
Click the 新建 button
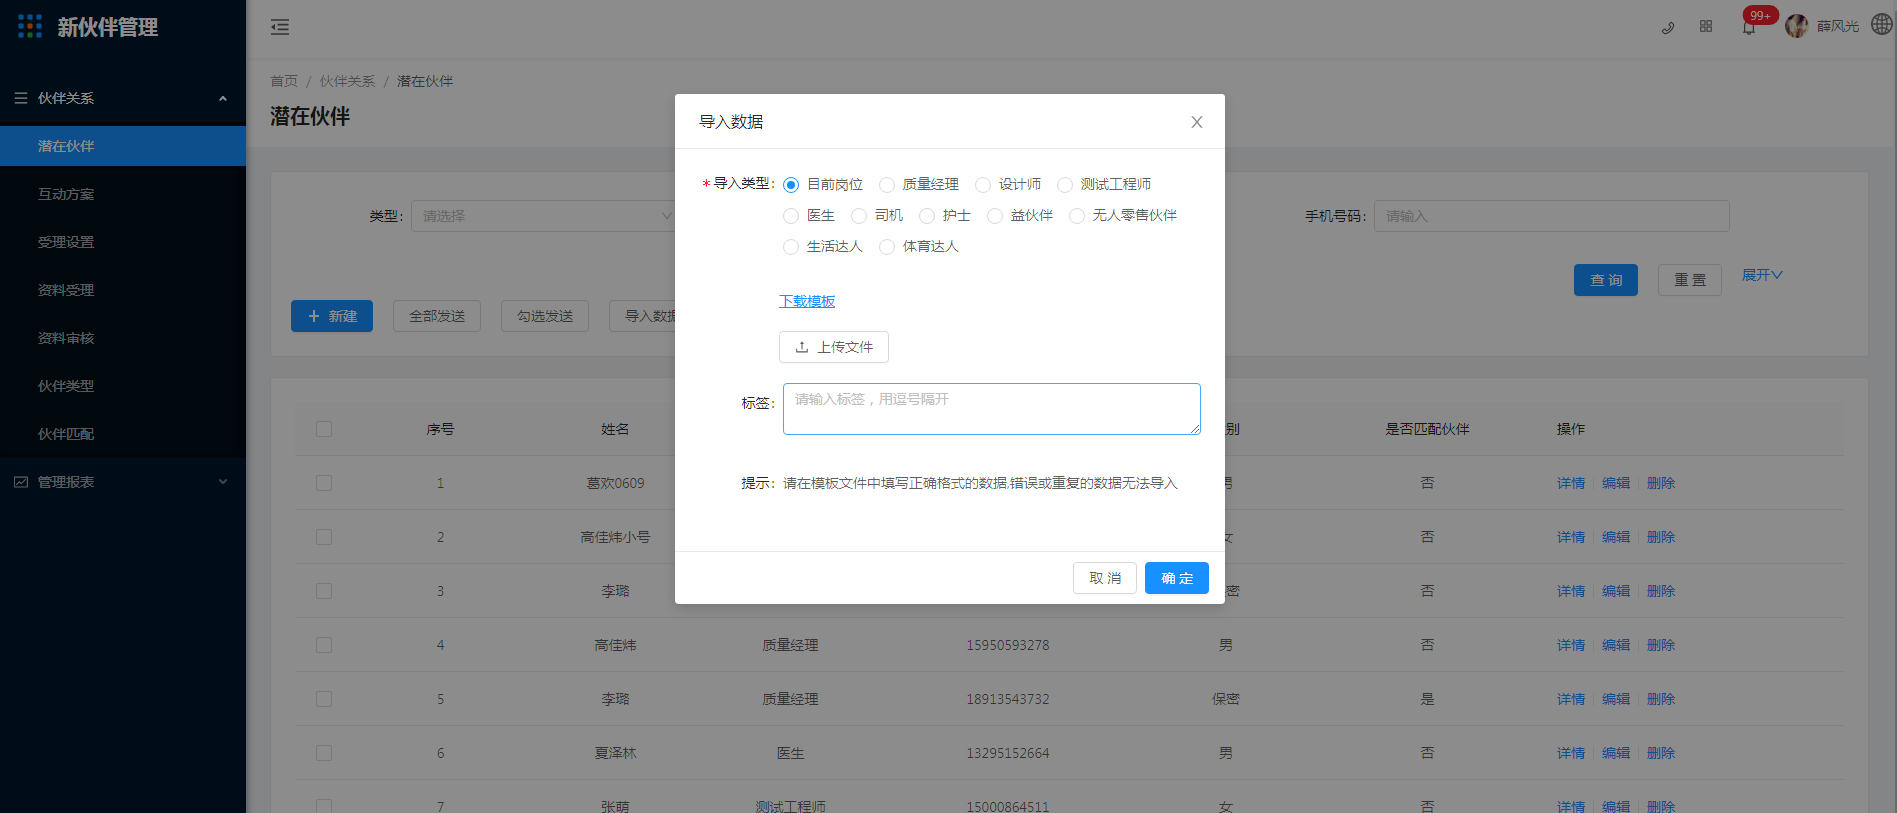[x=332, y=316]
